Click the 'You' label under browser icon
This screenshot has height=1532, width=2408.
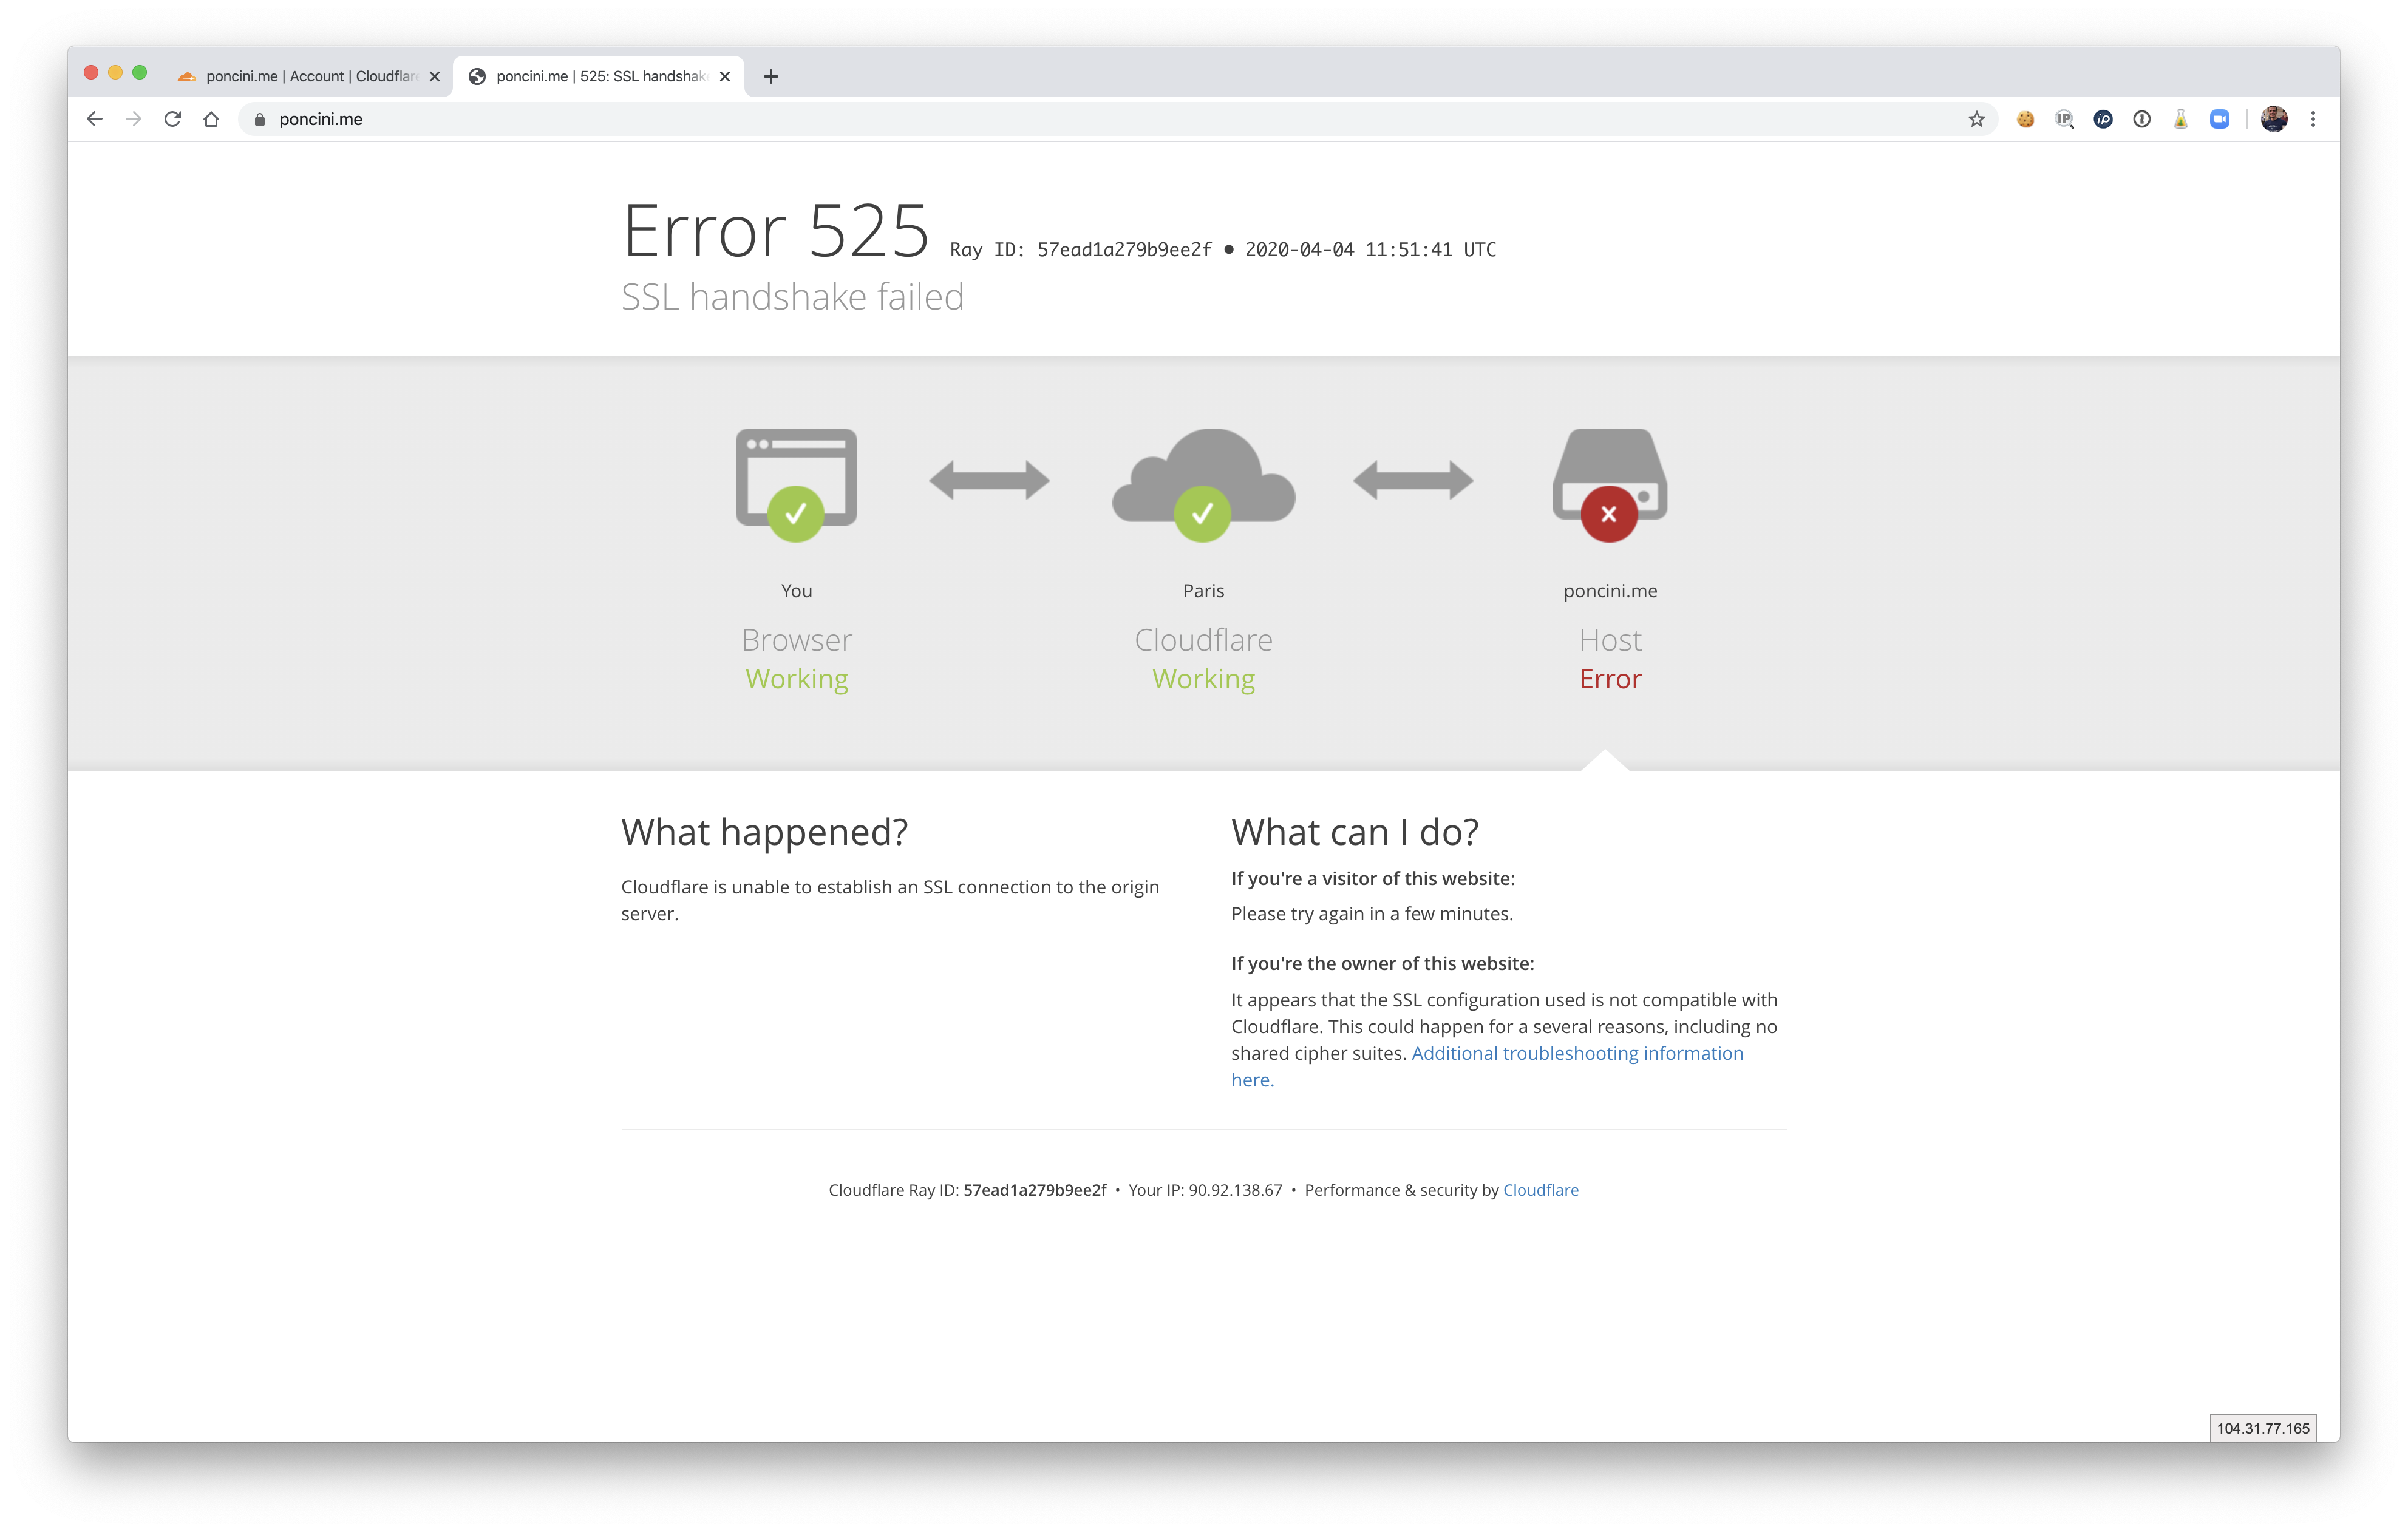[x=796, y=591]
